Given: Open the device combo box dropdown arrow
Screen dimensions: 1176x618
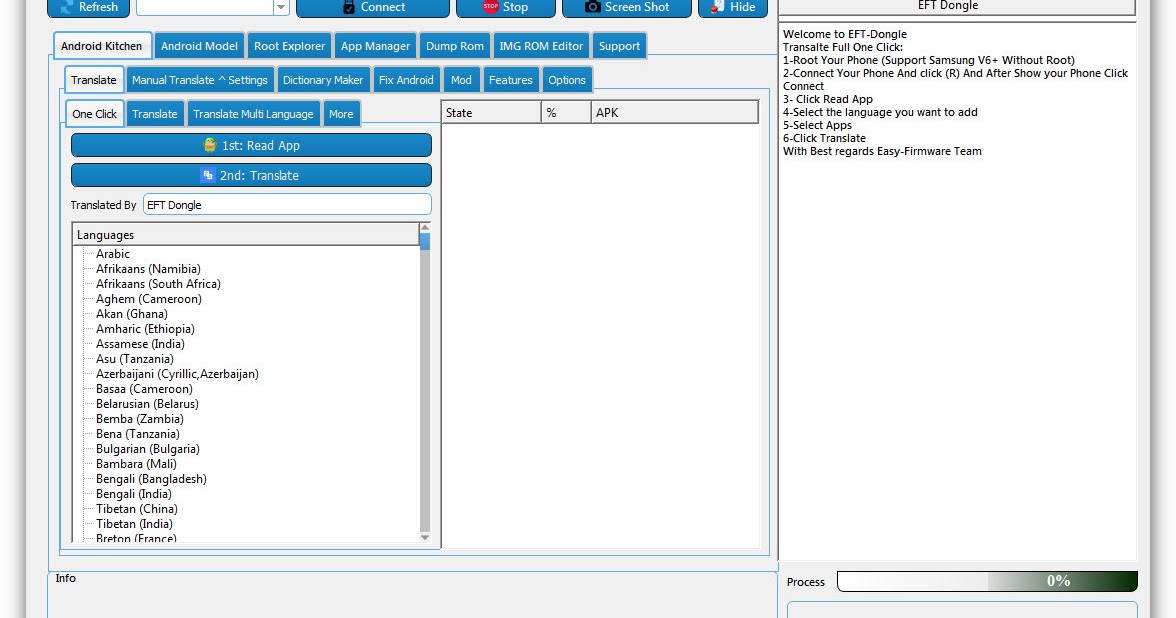Looking at the screenshot, I should pos(280,8).
